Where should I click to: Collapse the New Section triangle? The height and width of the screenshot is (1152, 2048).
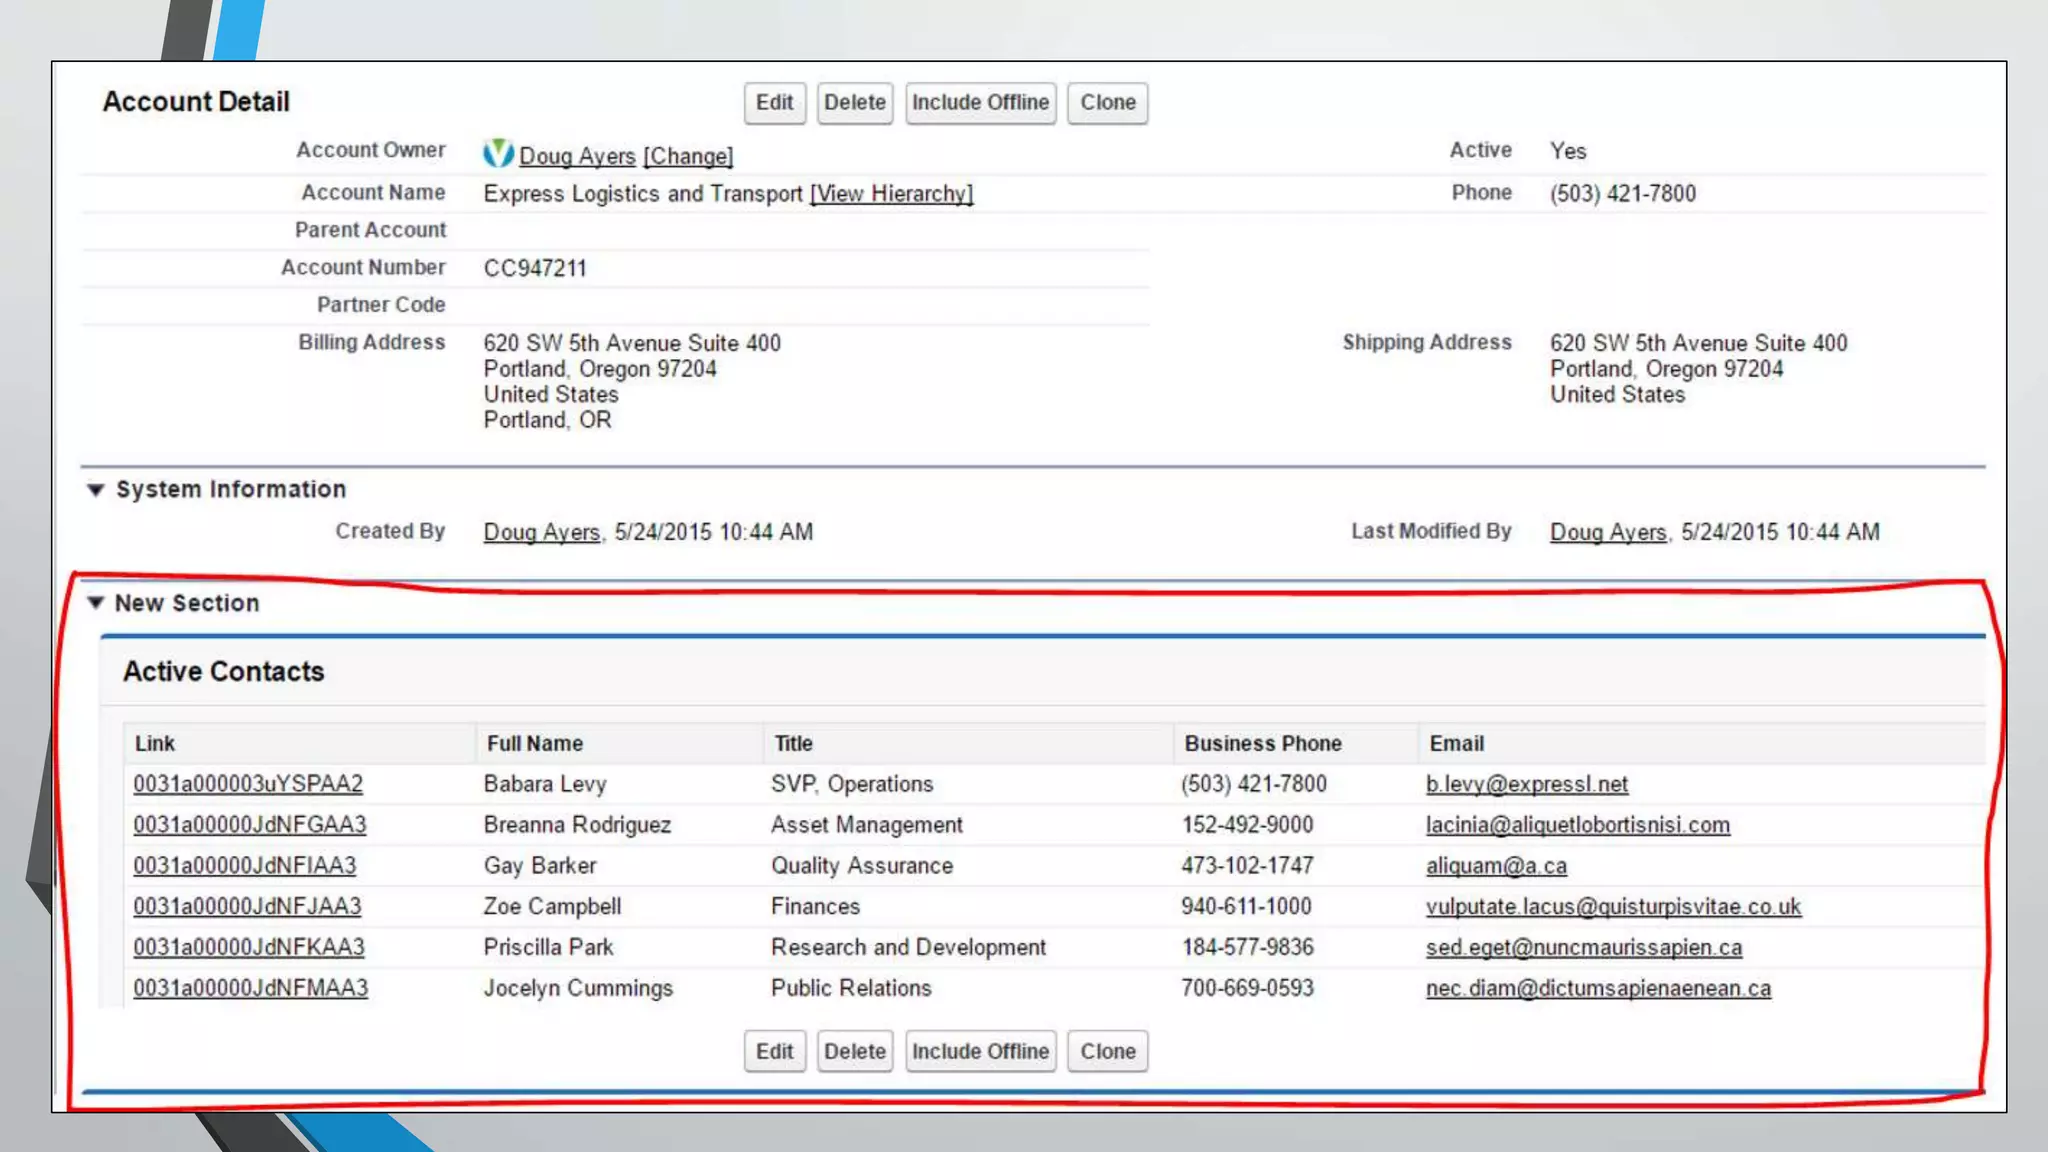(96, 603)
